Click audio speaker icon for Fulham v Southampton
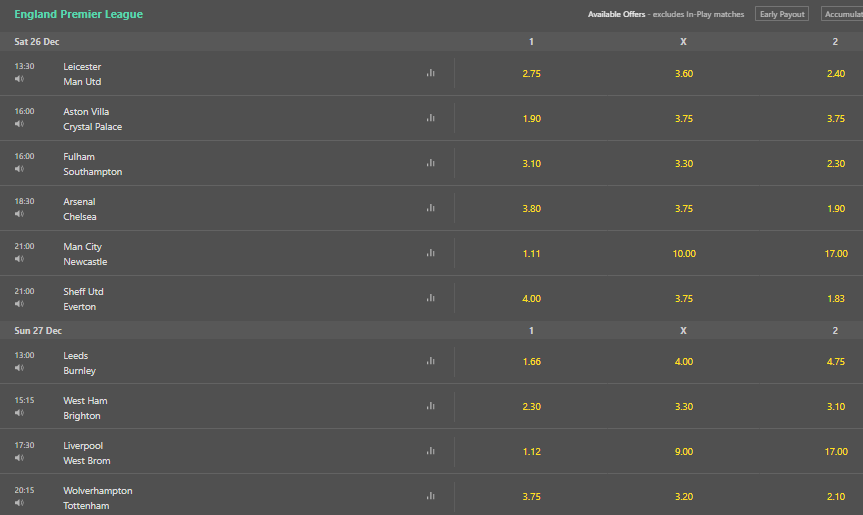Viewport: 863px width, 515px height. point(19,169)
